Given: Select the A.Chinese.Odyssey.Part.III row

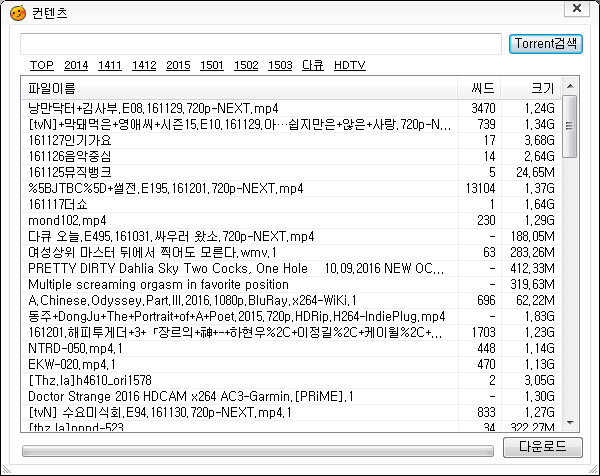Looking at the screenshot, I should click(291, 301).
